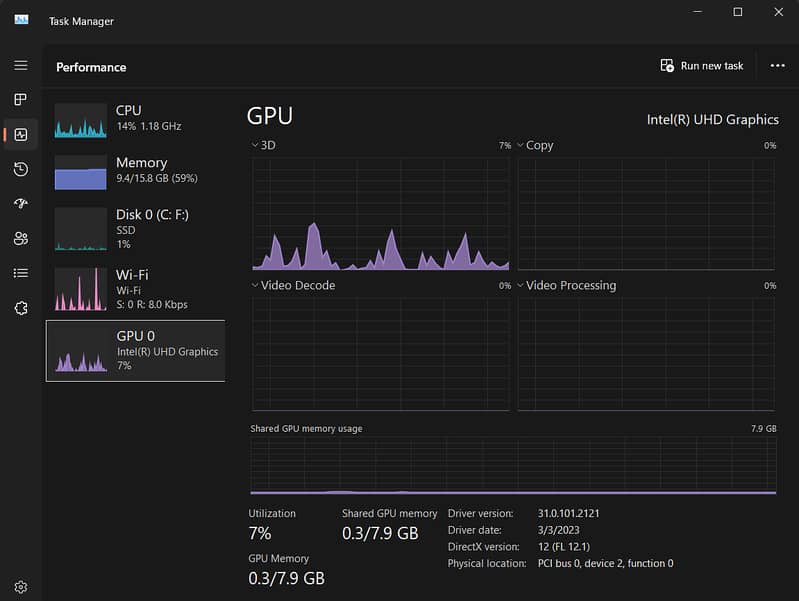This screenshot has height=601, width=799.
Task: Open the hamburger navigation menu
Action: 20,65
